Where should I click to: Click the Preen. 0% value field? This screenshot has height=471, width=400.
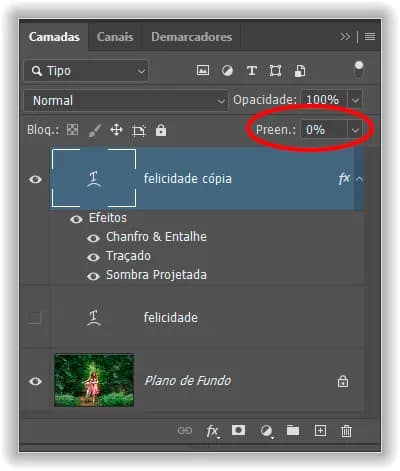(x=324, y=130)
